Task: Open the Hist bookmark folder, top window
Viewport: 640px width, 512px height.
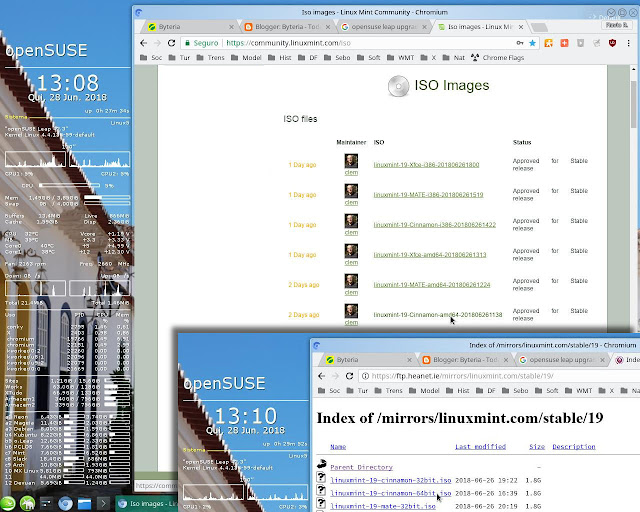Action: [280, 58]
